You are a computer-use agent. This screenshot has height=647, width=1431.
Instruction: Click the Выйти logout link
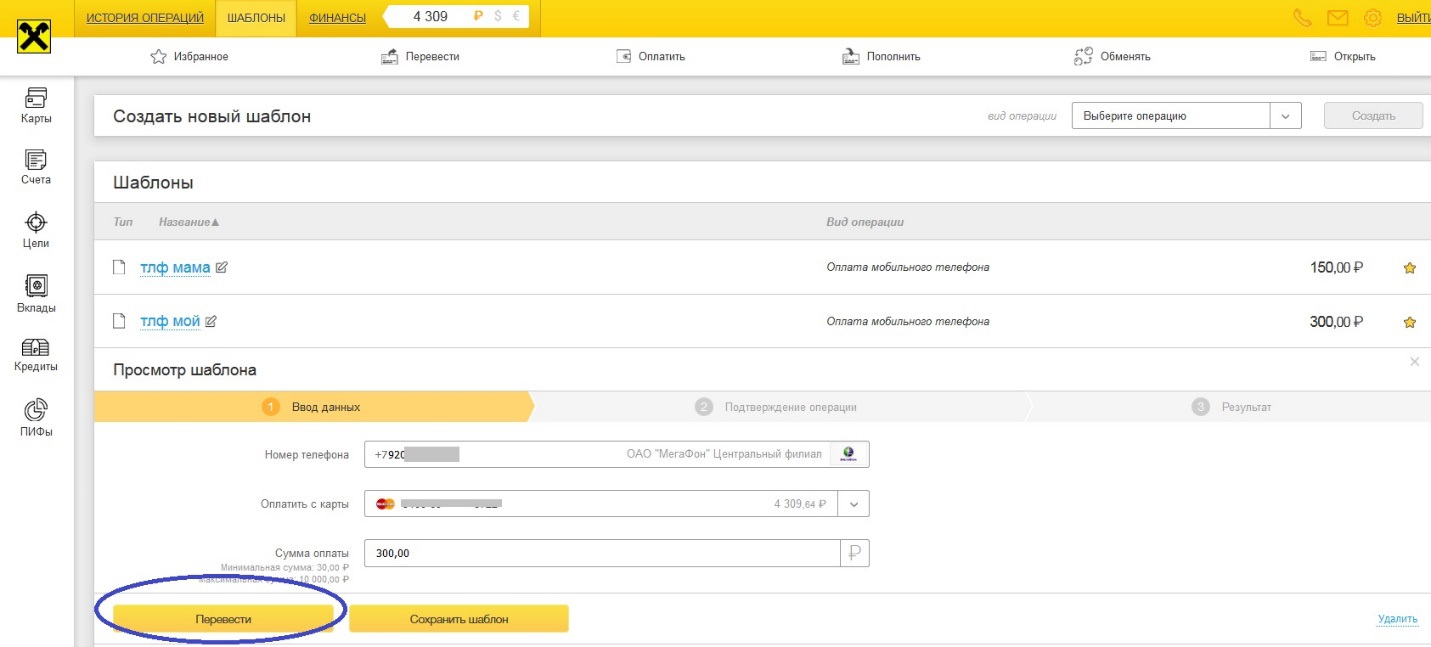pyautogui.click(x=1412, y=18)
